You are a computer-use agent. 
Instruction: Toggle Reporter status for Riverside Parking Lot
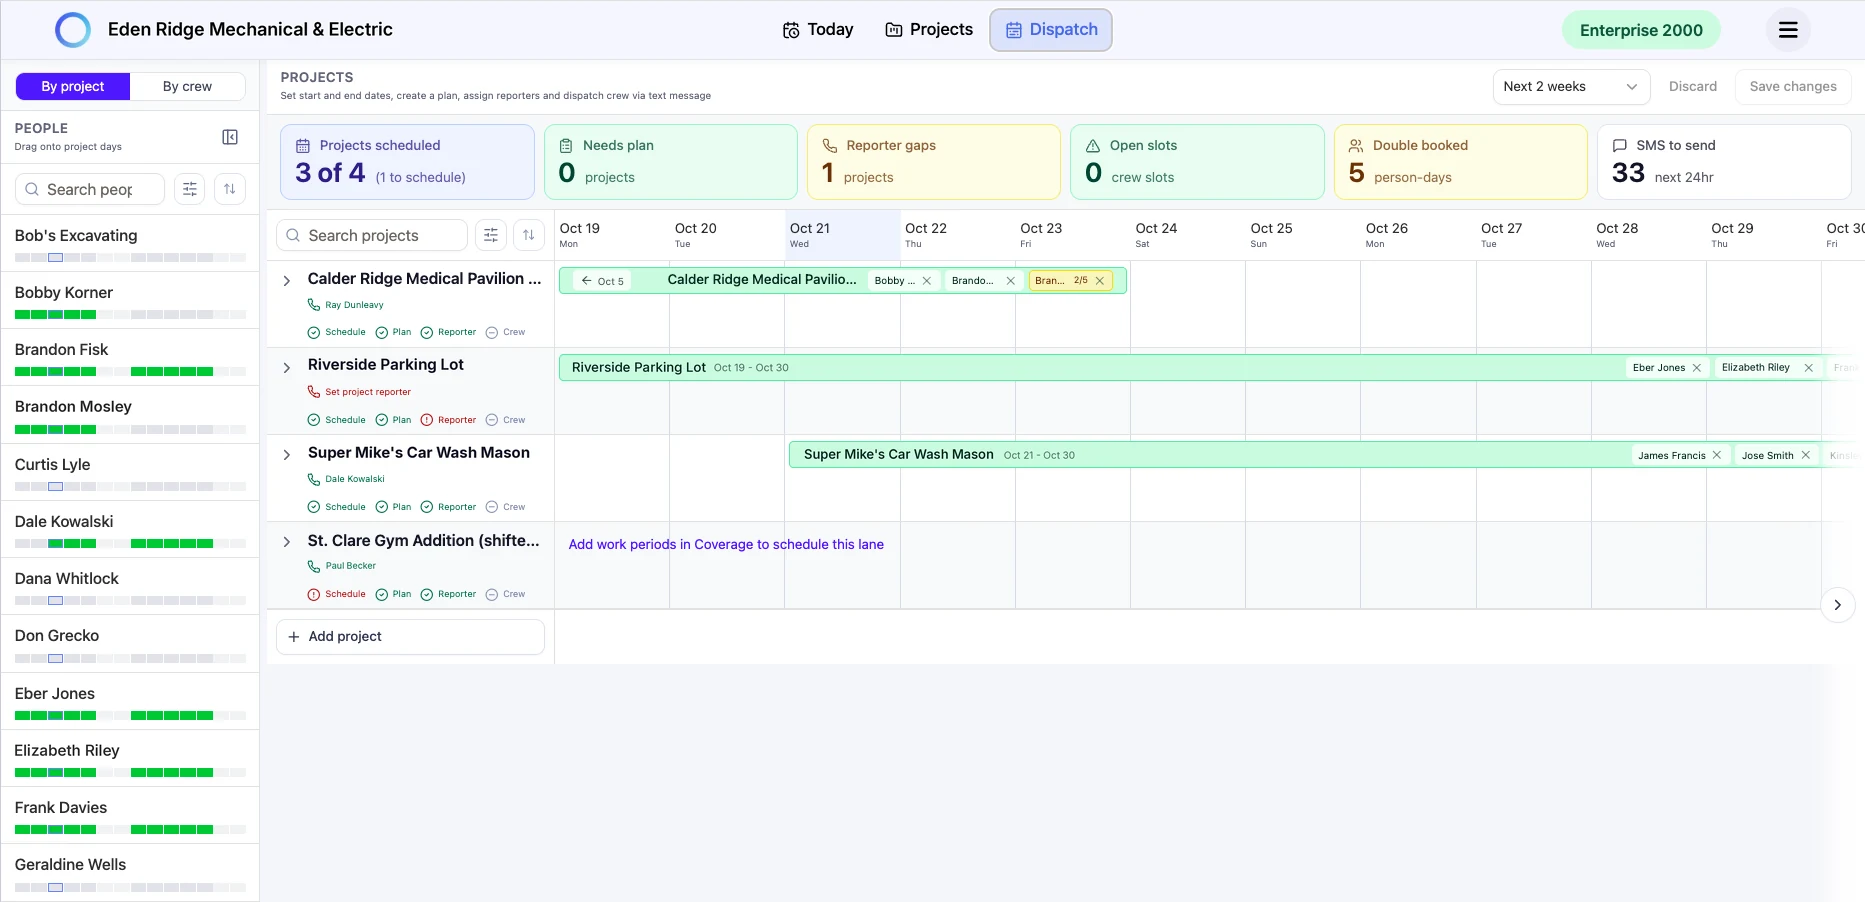(x=448, y=420)
